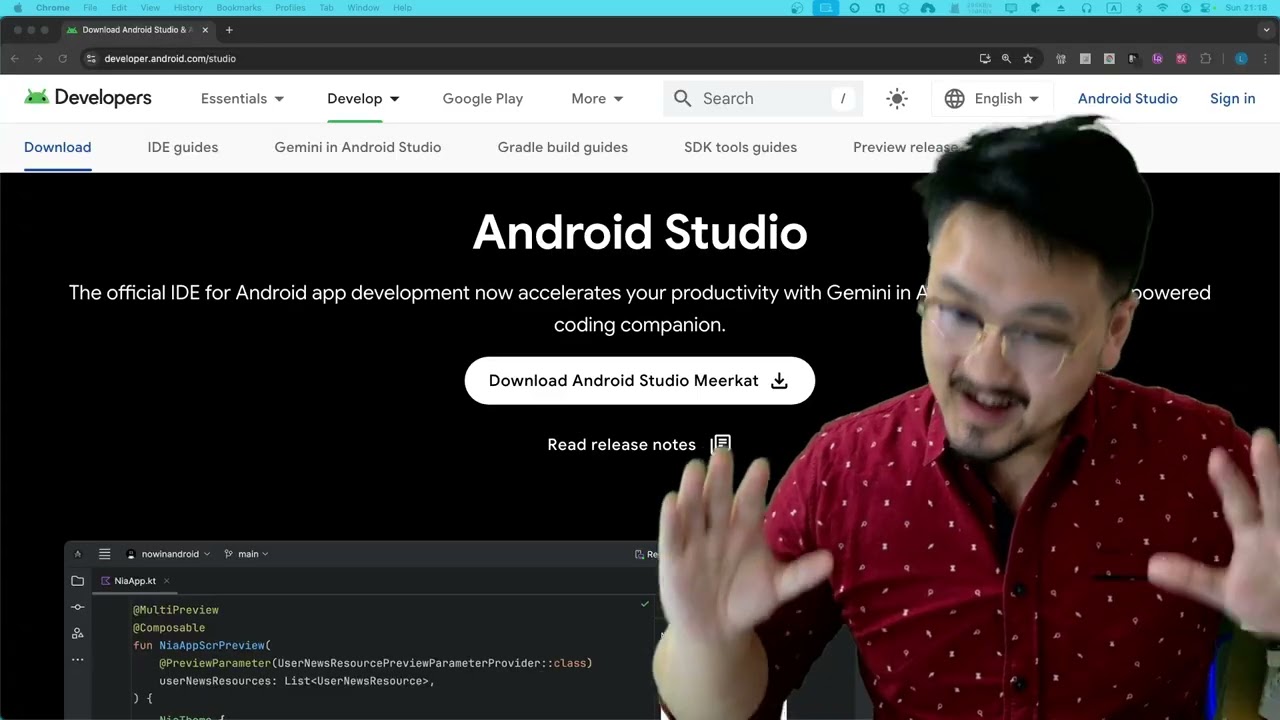Click the input source A icon

1113,8
